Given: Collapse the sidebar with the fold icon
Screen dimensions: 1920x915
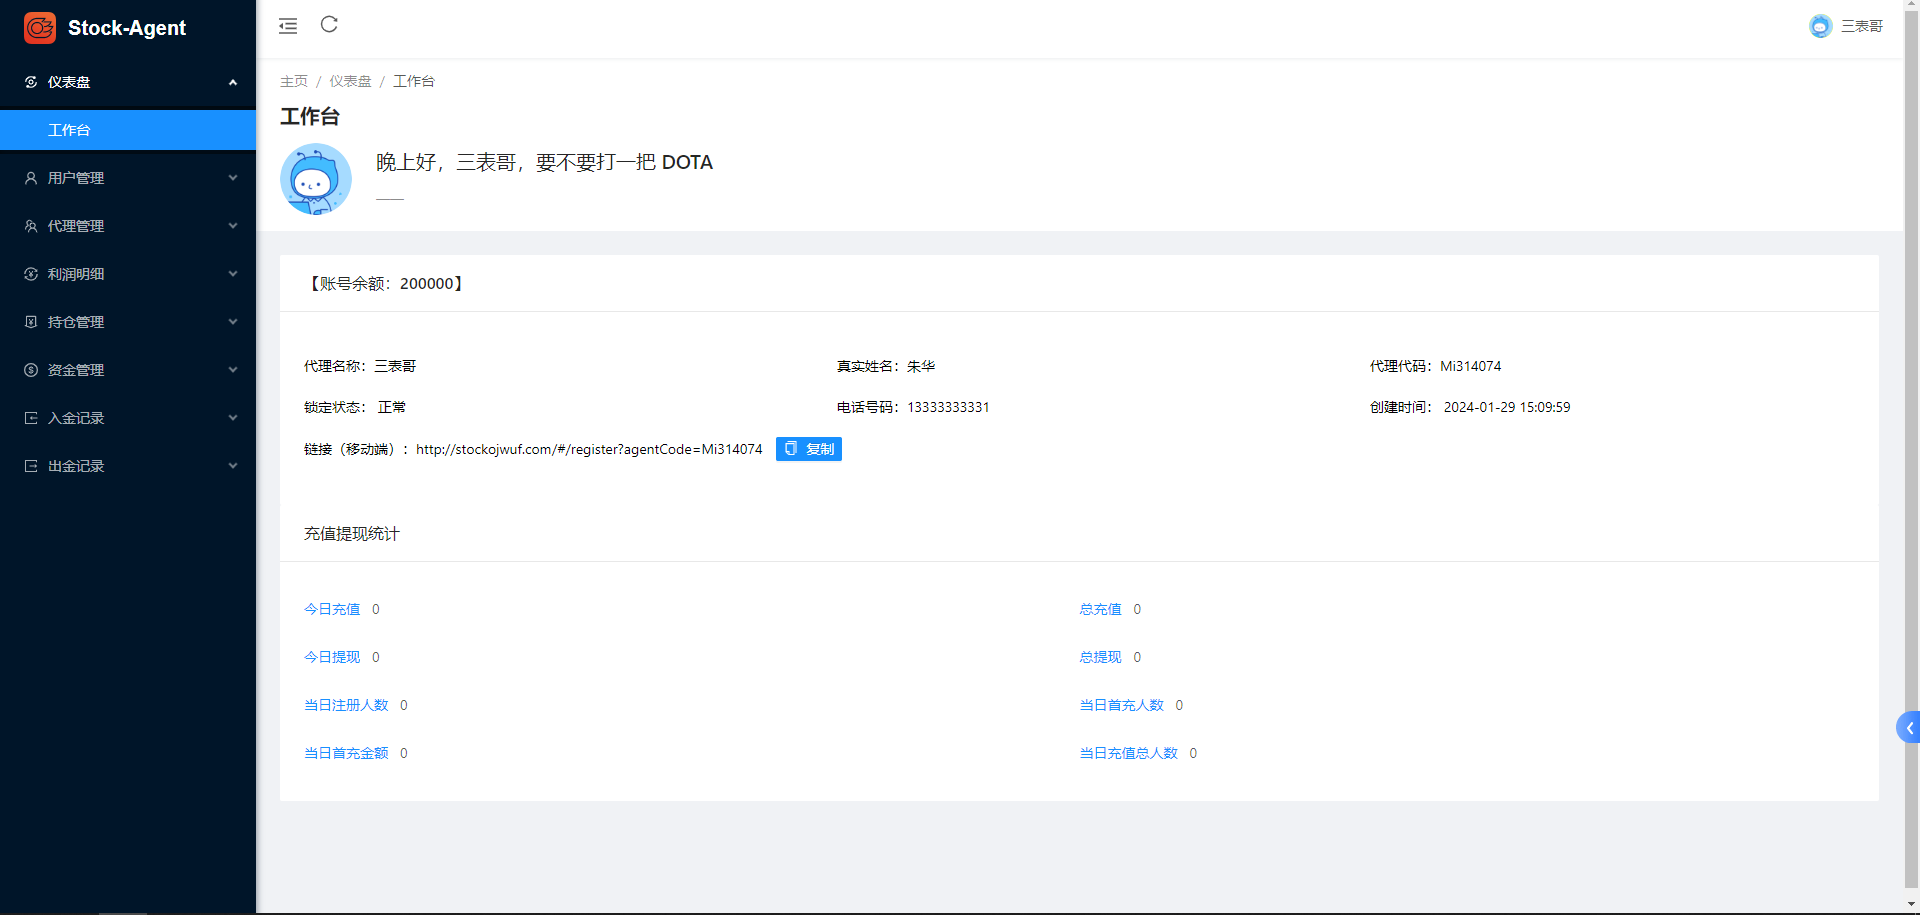Looking at the screenshot, I should 288,26.
